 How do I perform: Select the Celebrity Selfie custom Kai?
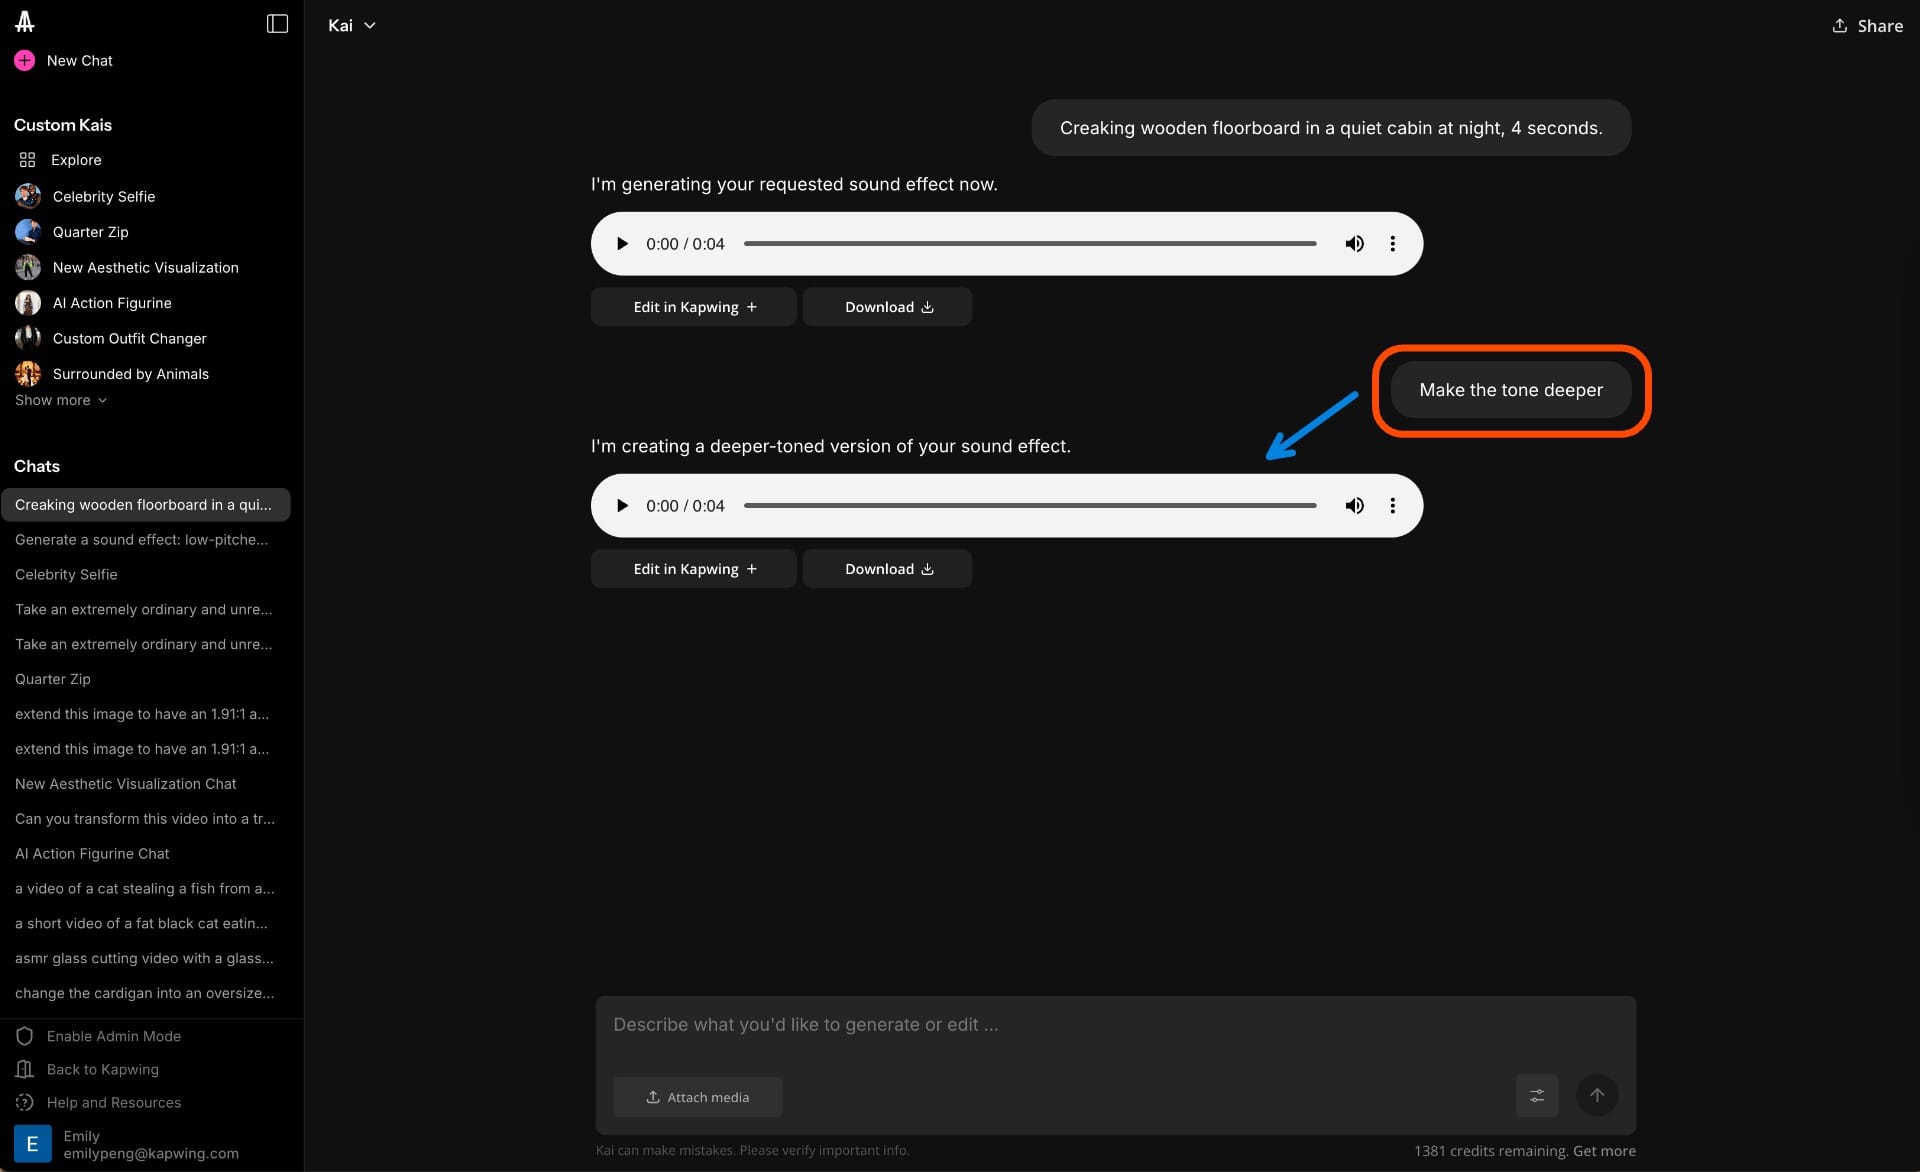click(103, 196)
